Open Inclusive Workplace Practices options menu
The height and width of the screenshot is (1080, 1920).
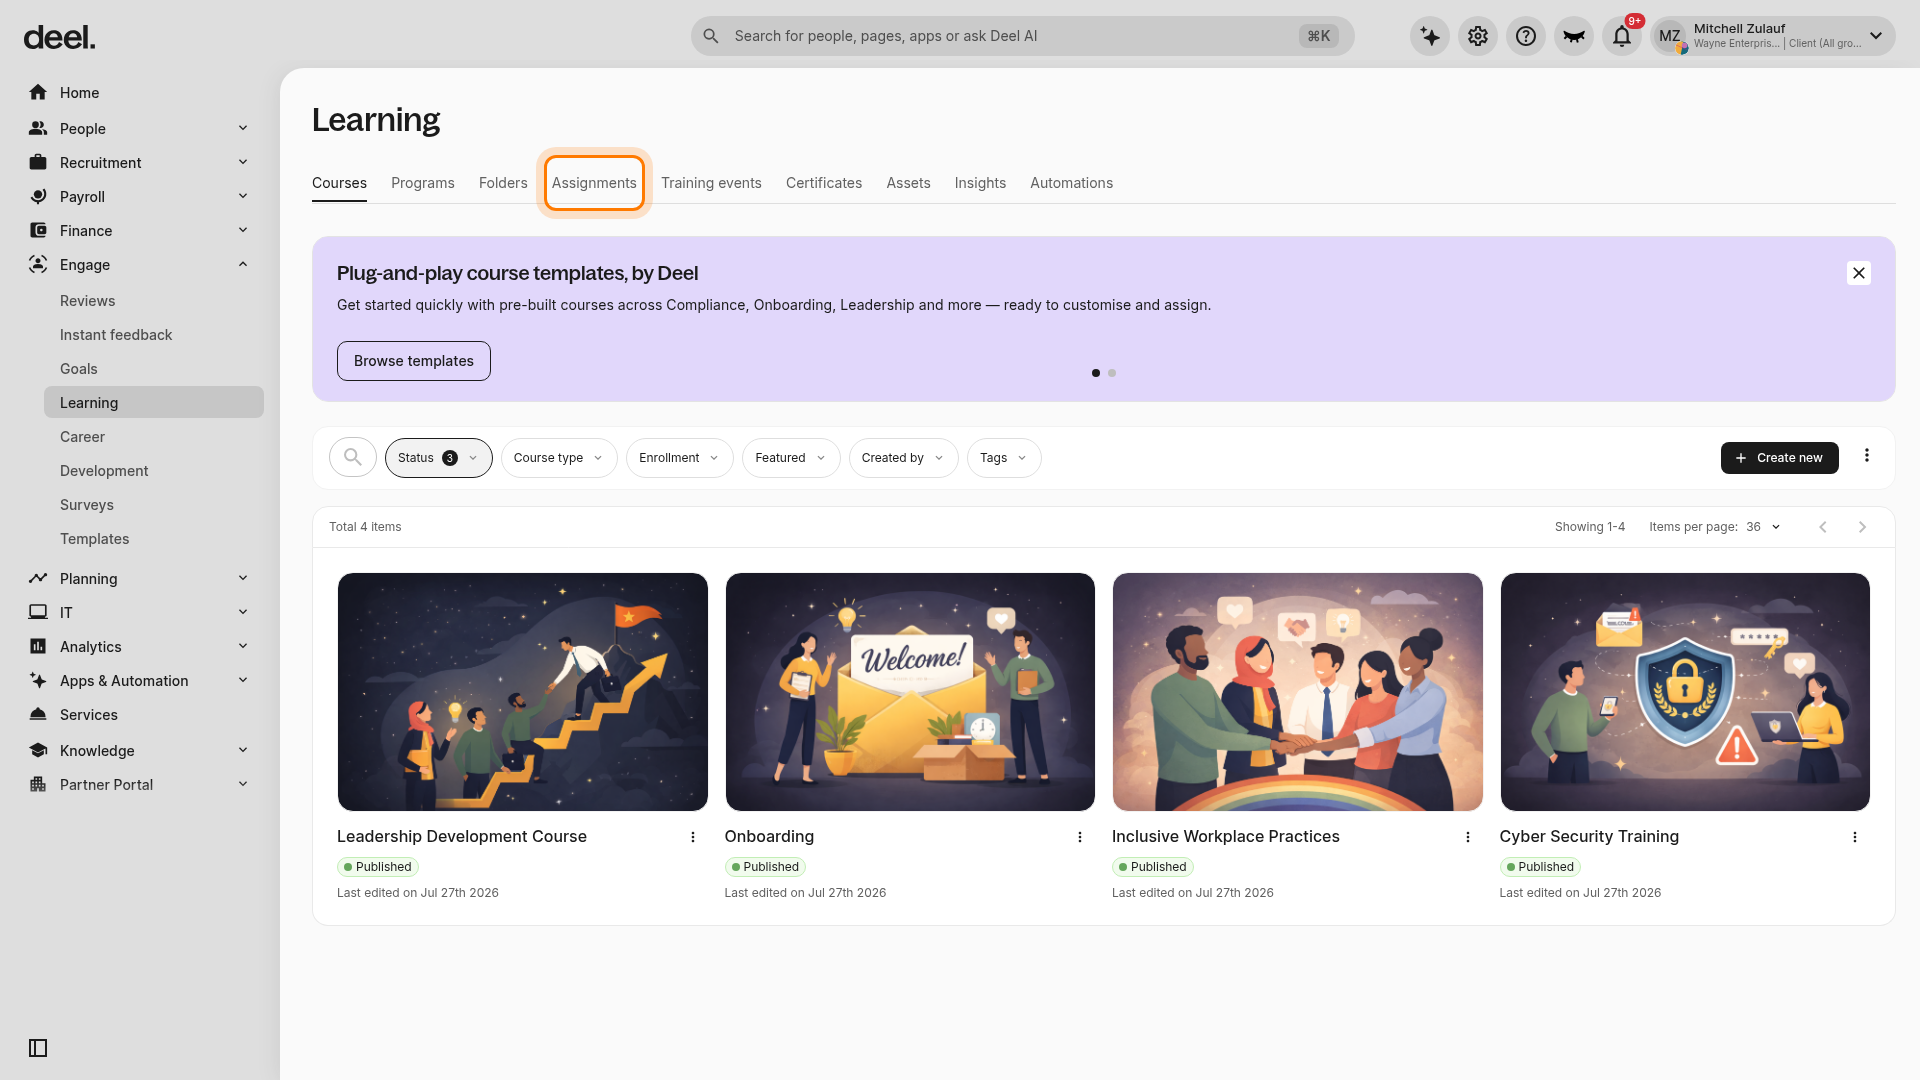click(x=1468, y=837)
